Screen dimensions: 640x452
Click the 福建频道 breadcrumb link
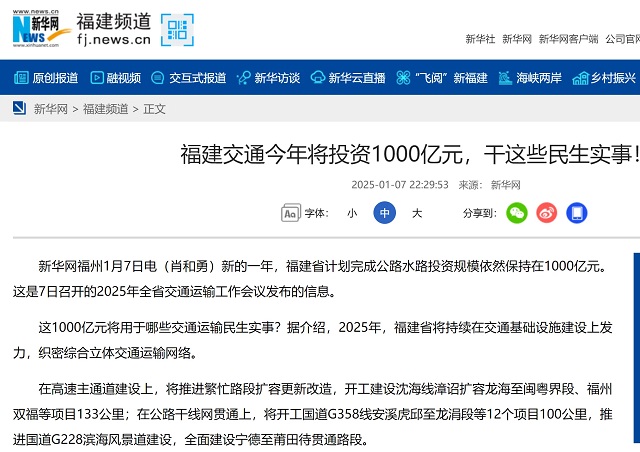coord(105,109)
